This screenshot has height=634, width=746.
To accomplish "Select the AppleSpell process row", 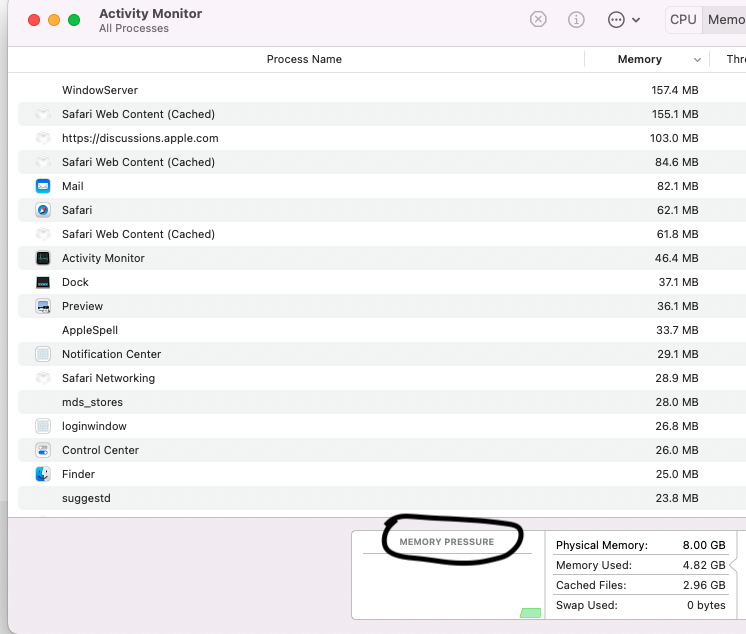I will [382, 330].
